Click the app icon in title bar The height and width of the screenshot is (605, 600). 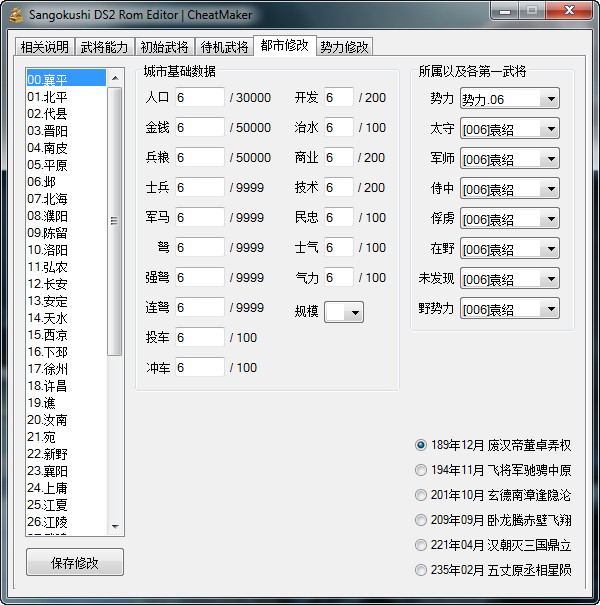click(14, 15)
